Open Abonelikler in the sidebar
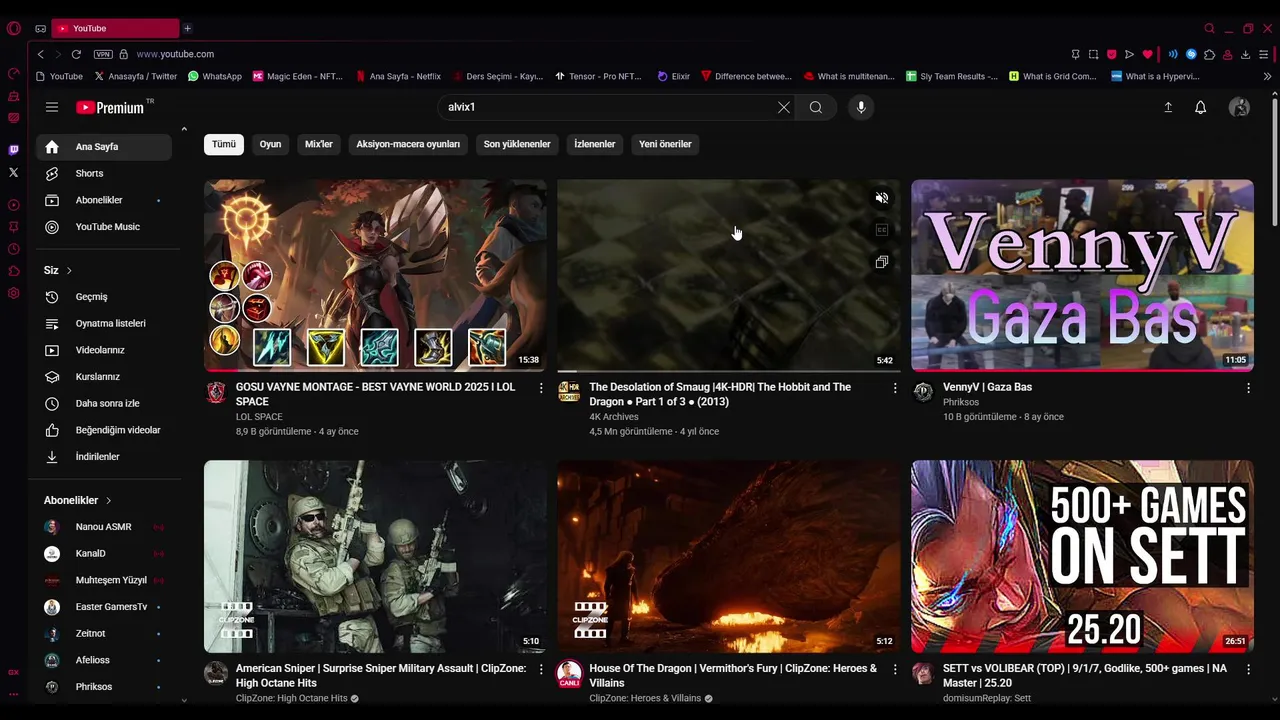1280x720 pixels. [x=104, y=200]
